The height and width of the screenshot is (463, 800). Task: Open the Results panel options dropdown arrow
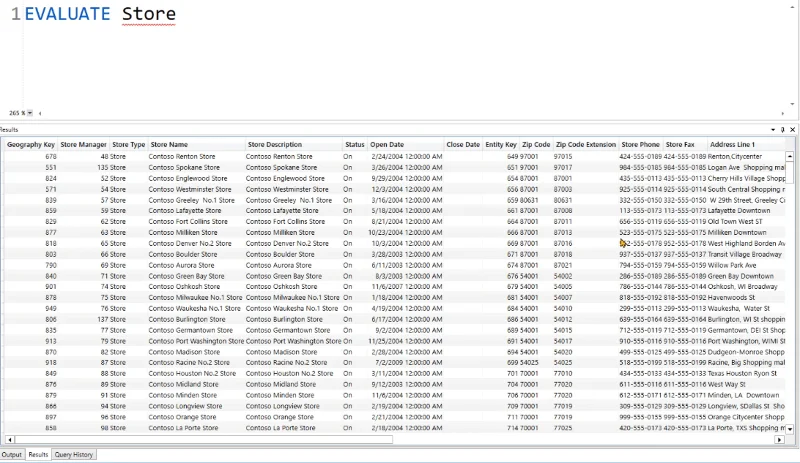773,130
